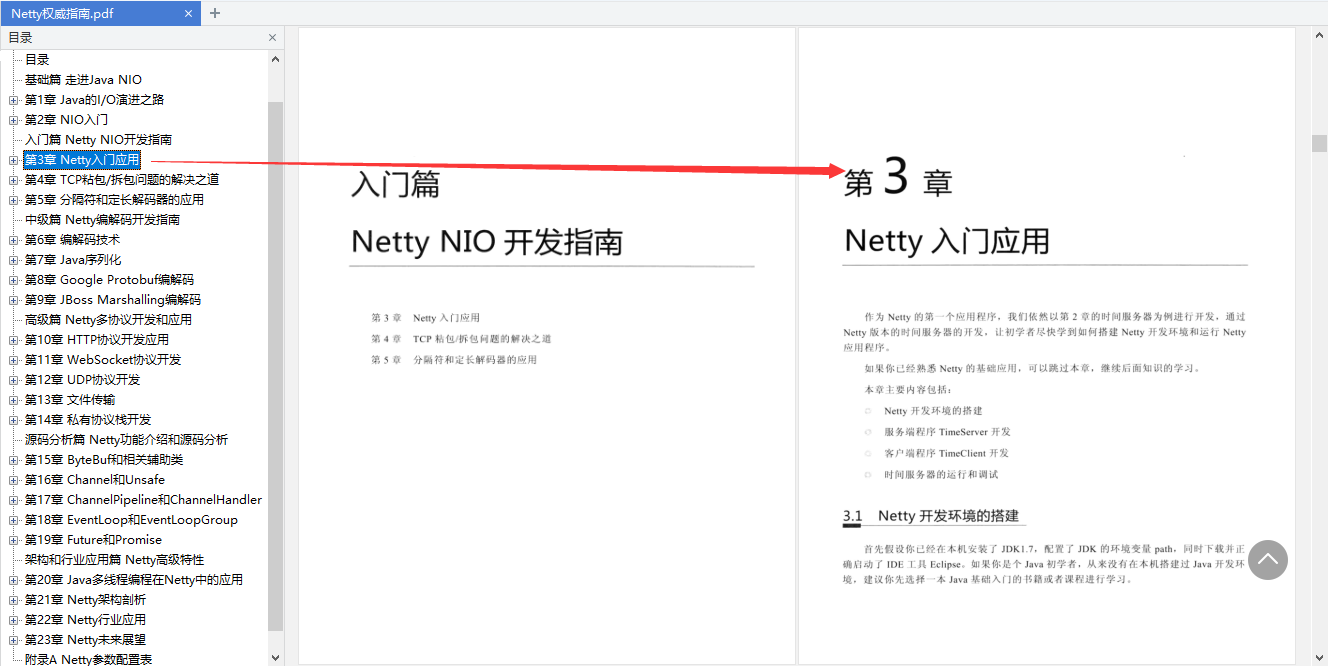Click bookmark panel scroll-up arrow
The height and width of the screenshot is (666, 1328).
pos(276,59)
